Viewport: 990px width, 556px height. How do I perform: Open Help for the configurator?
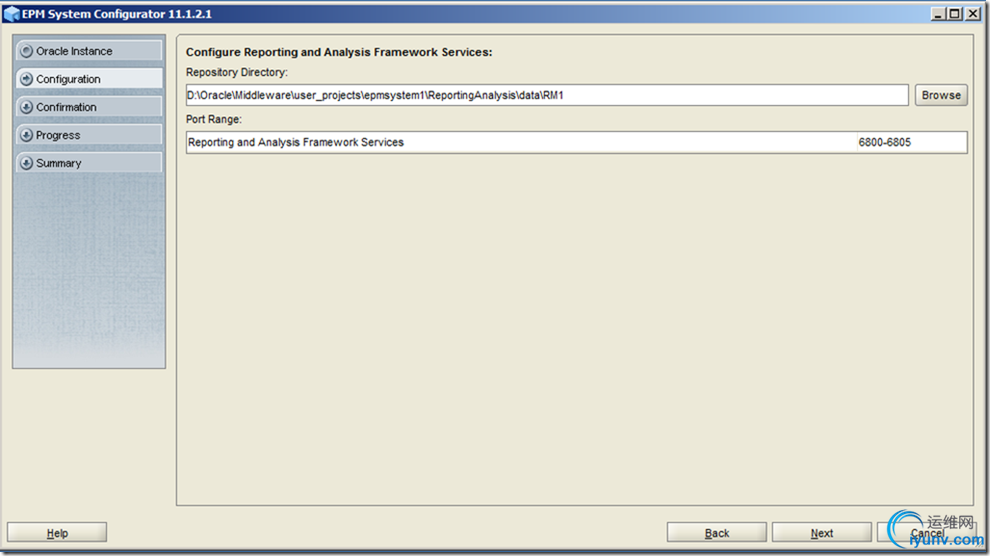(x=57, y=533)
